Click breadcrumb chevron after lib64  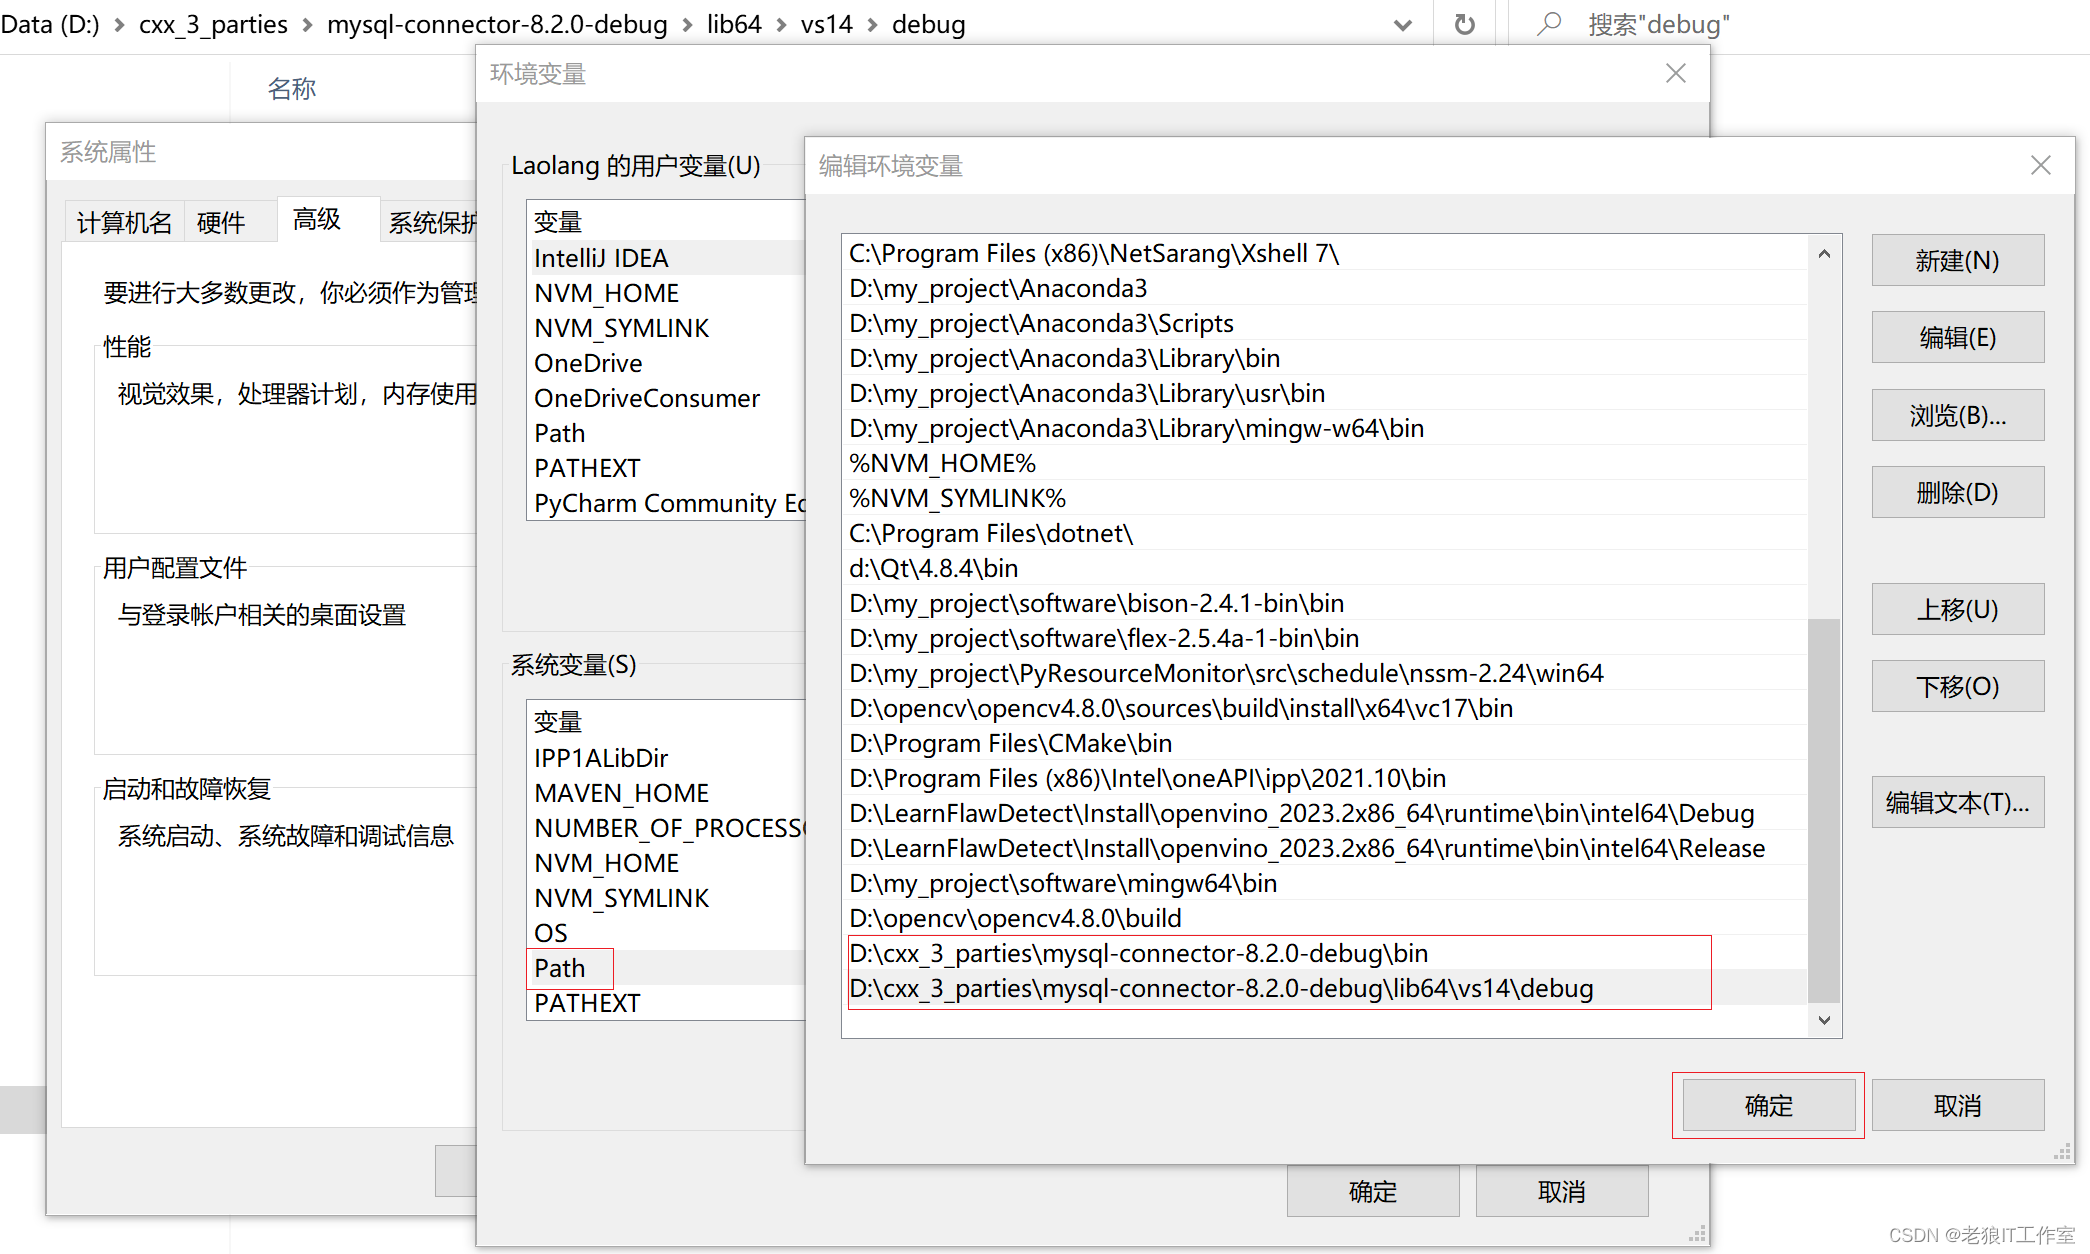tap(781, 25)
